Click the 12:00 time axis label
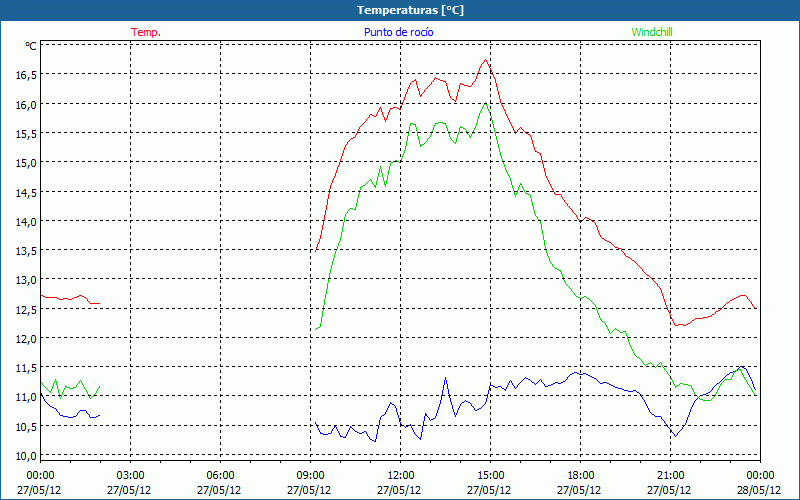 pos(401,475)
